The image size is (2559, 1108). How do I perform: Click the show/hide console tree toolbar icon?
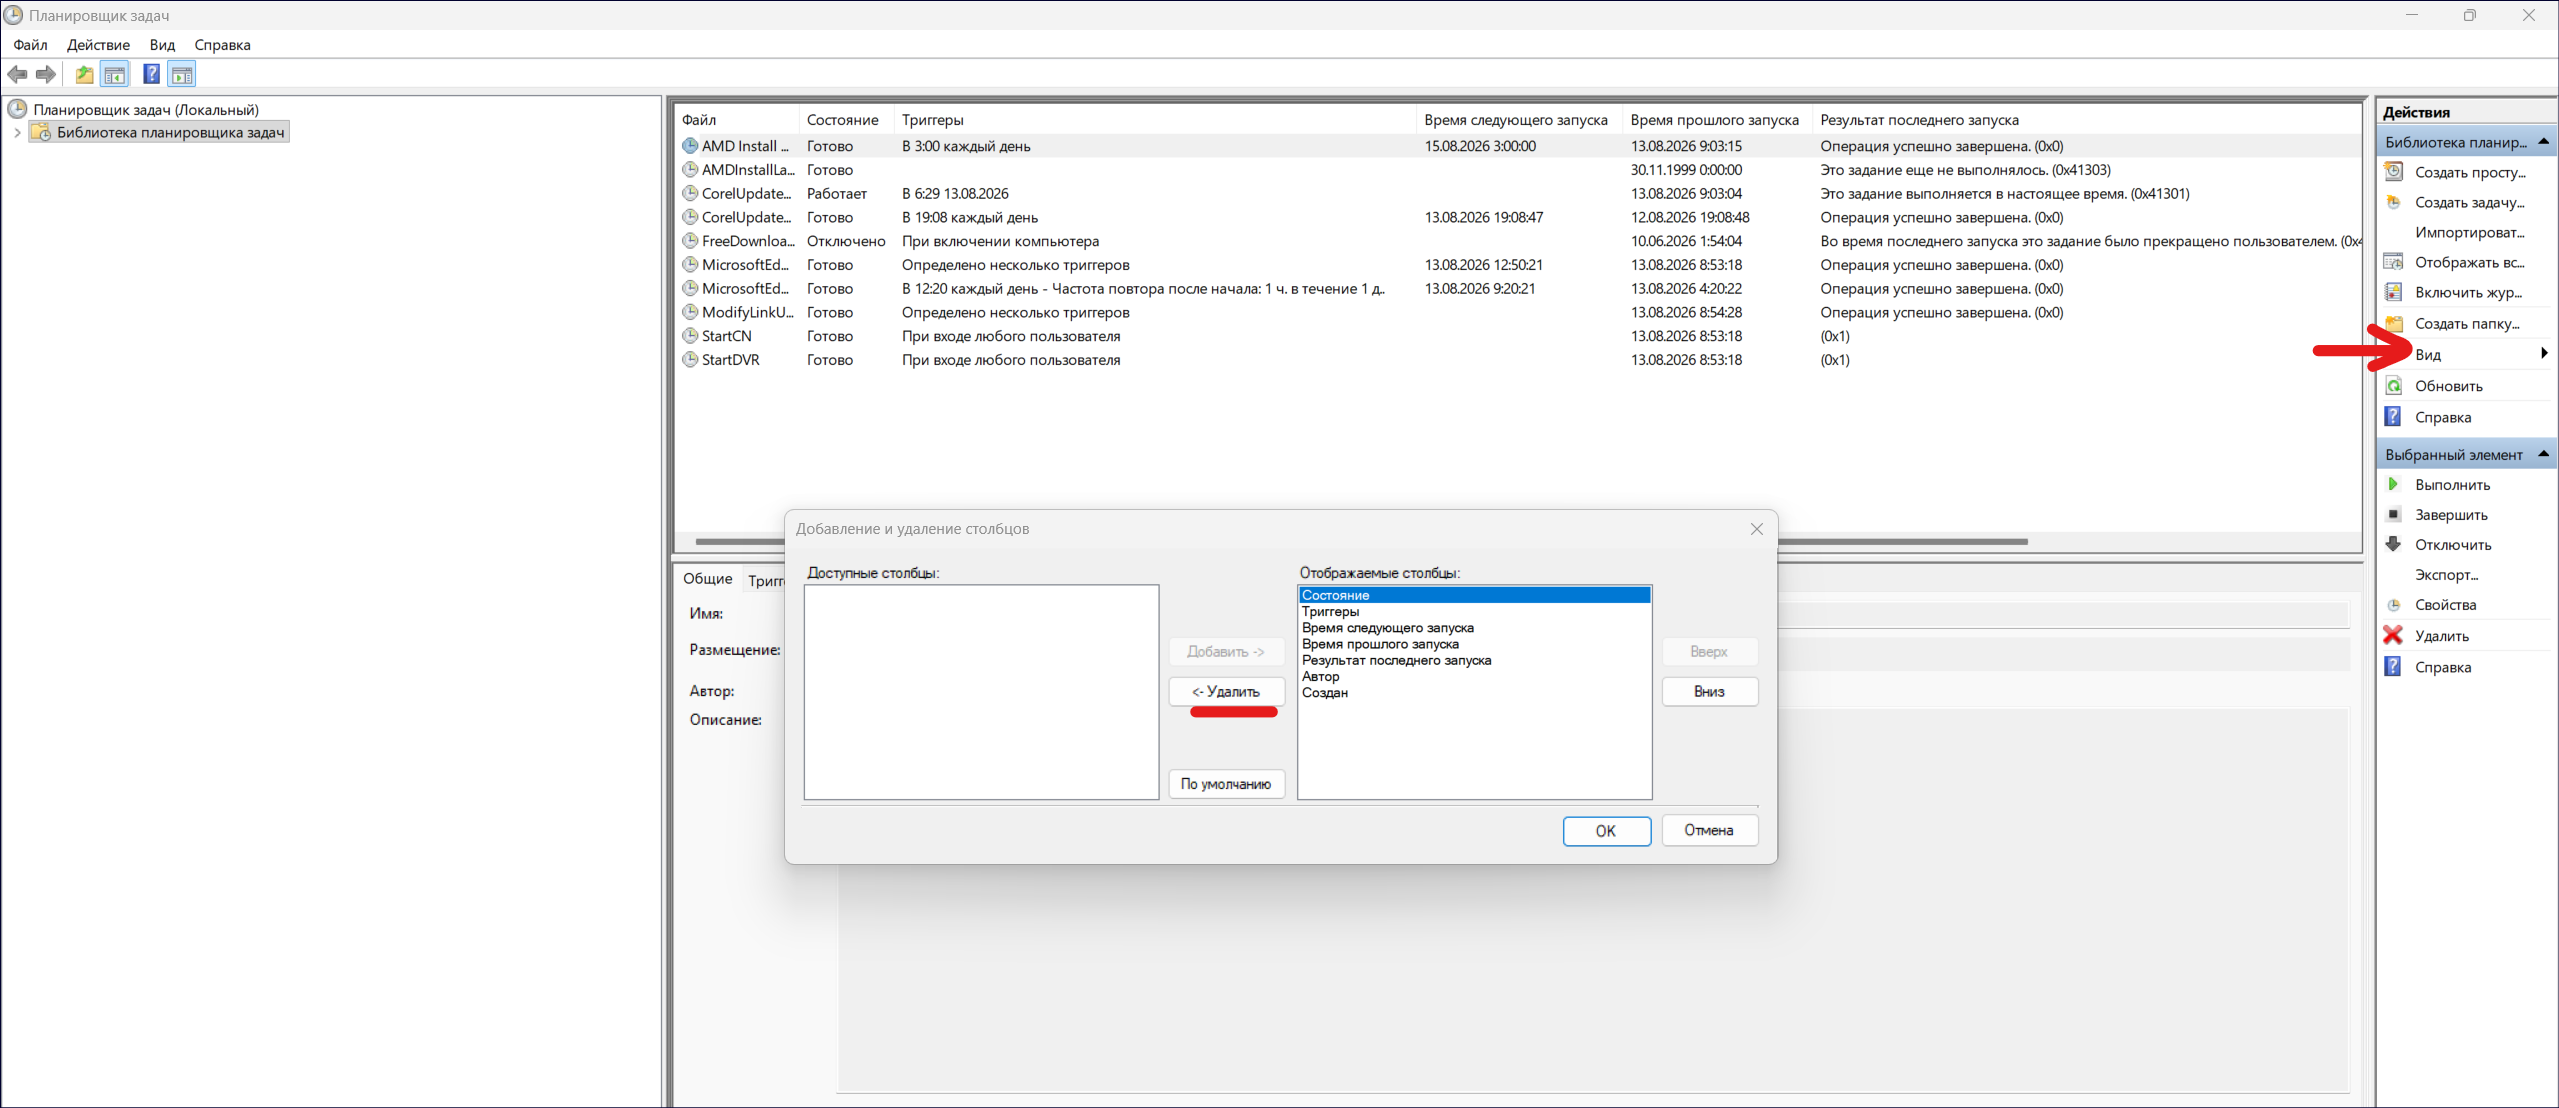tap(115, 74)
